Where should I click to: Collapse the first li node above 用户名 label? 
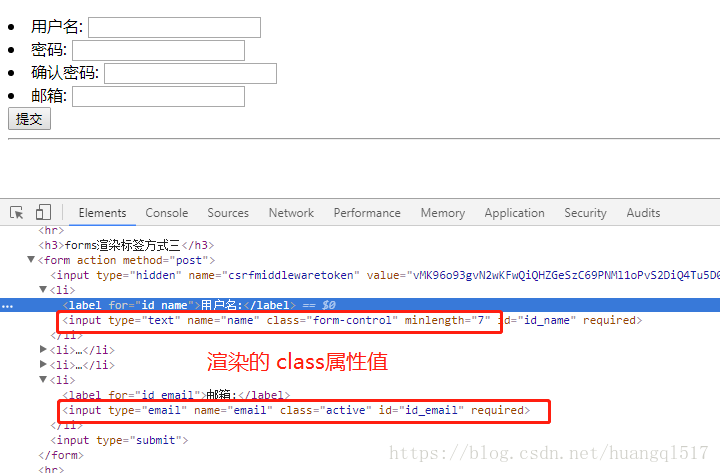(x=43, y=289)
